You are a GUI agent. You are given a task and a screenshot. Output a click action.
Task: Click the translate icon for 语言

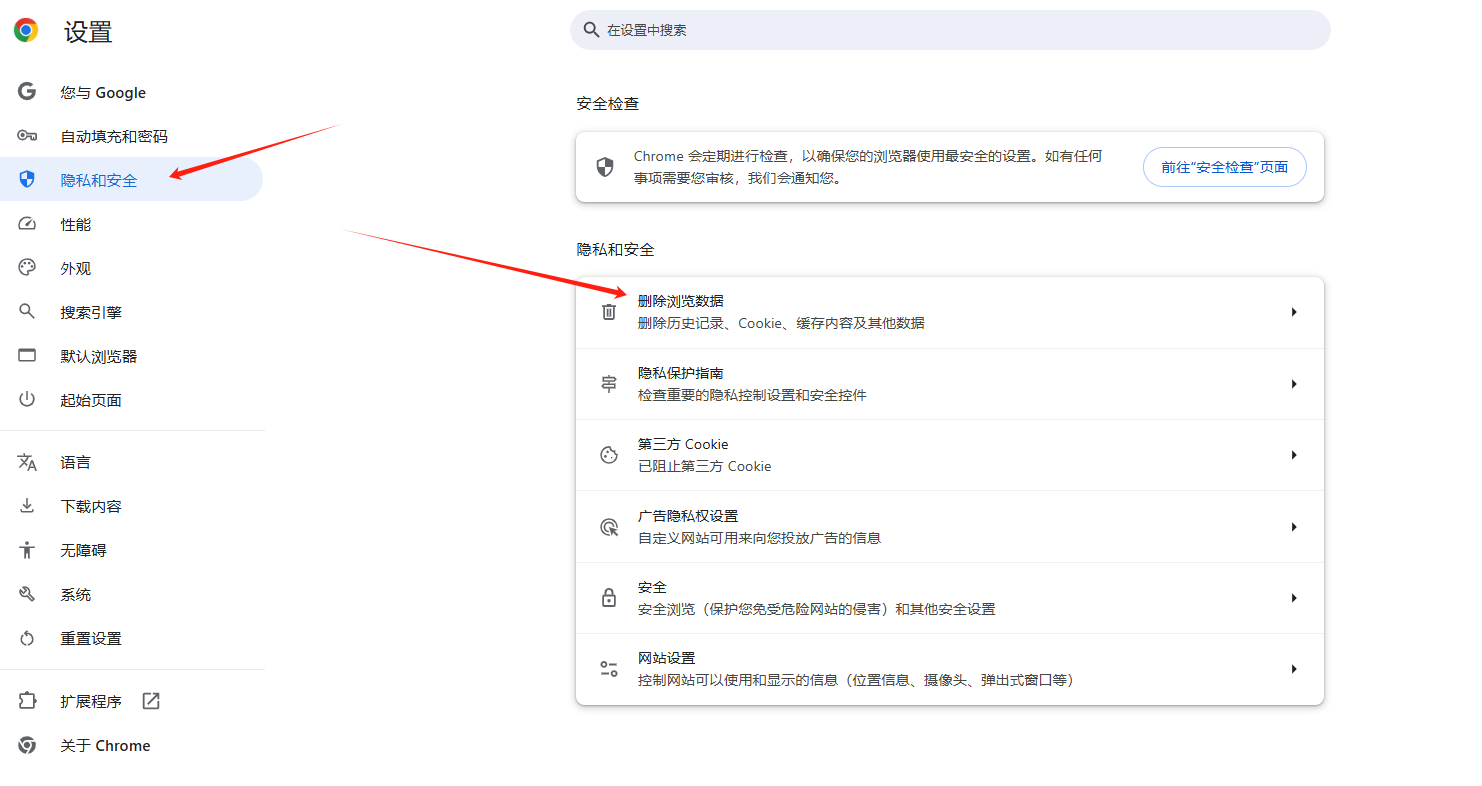coord(27,462)
